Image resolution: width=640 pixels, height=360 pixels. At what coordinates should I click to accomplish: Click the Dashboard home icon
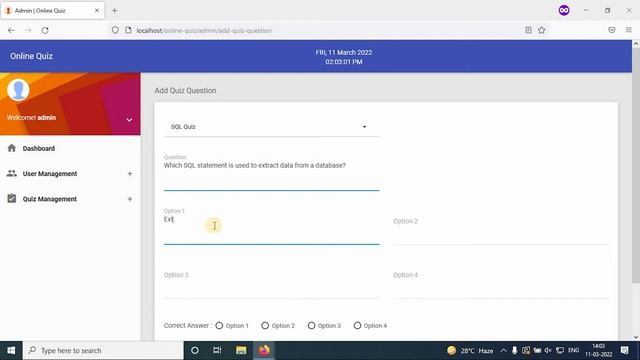(11, 148)
